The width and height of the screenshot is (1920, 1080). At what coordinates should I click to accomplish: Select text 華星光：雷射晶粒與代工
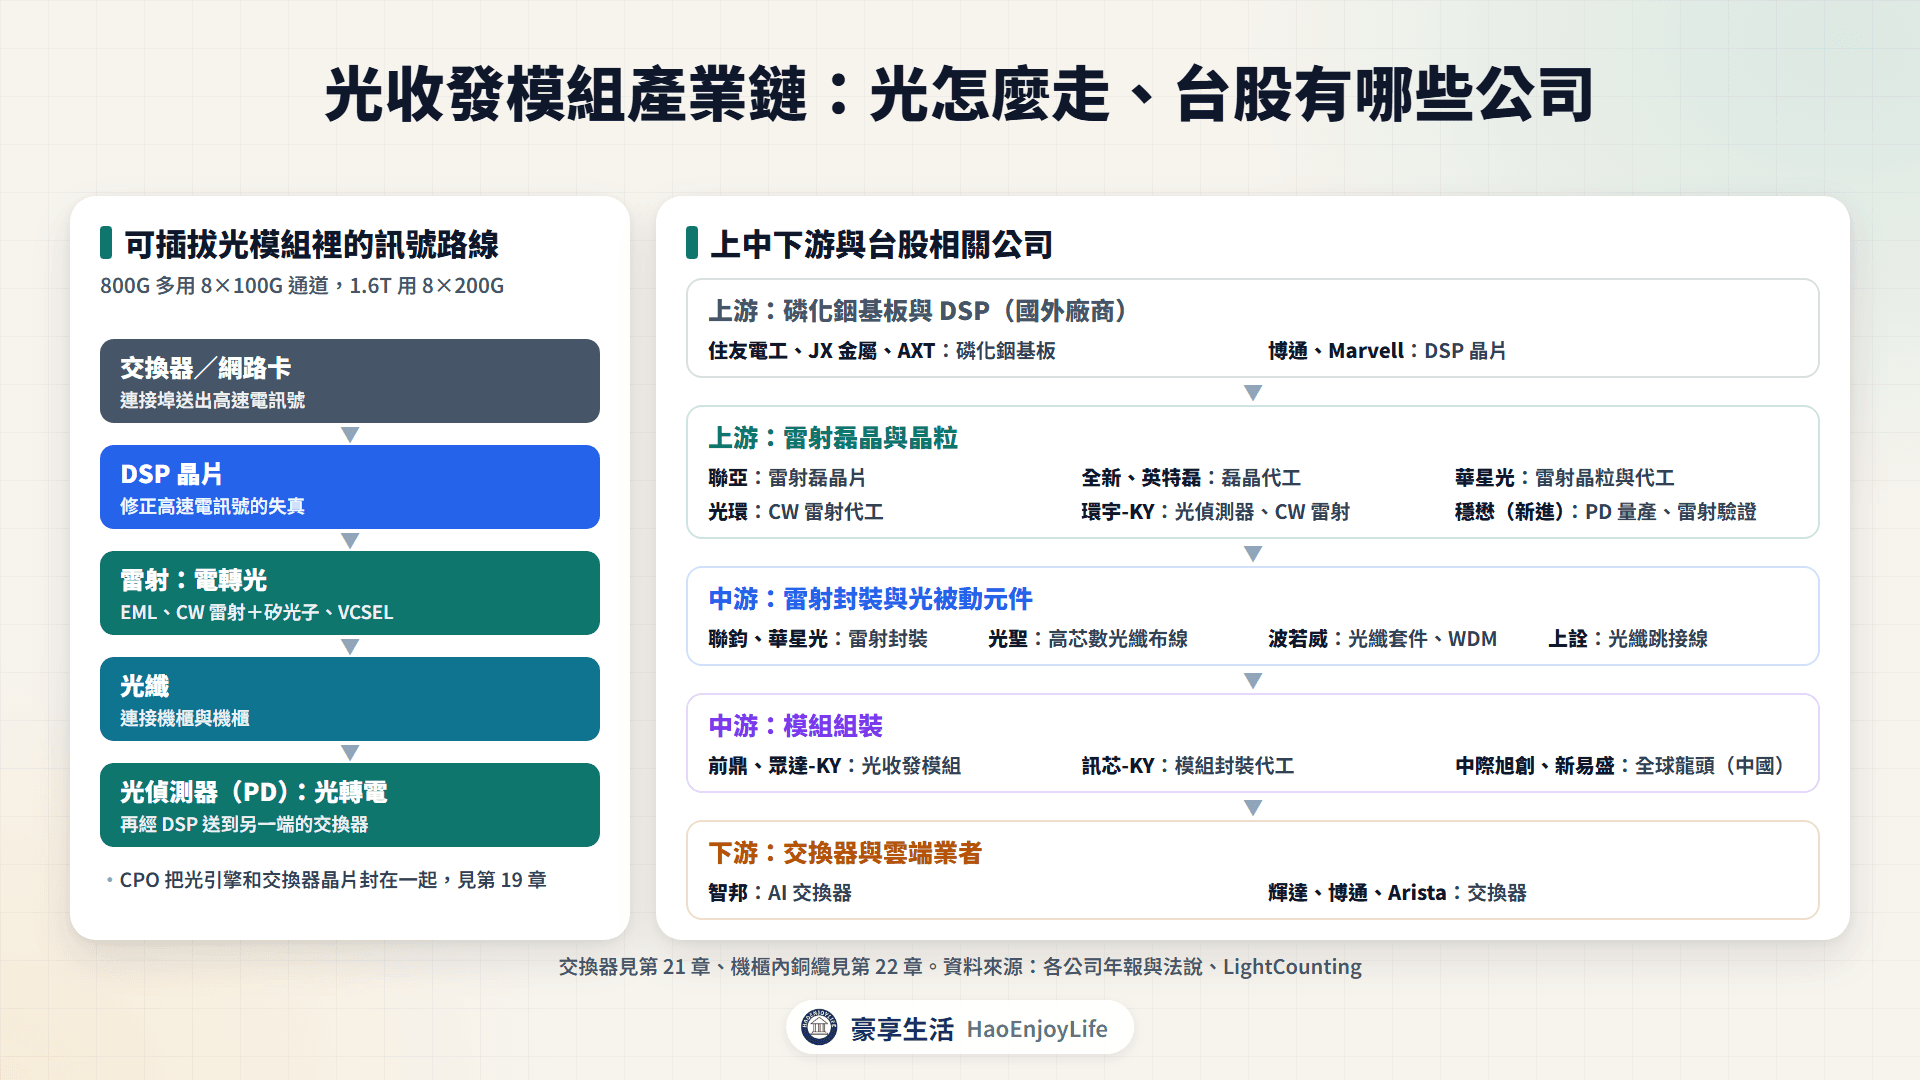click(x=1564, y=478)
